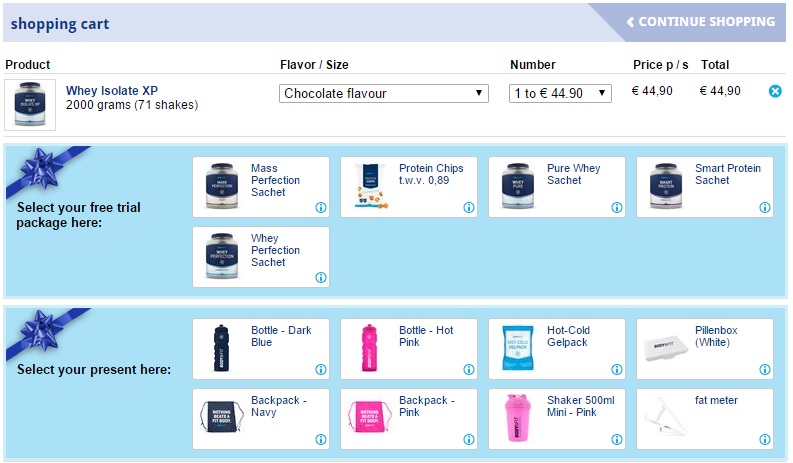View info icon on Pure Whey Sachet
This screenshot has width=793, height=463.
[617, 208]
